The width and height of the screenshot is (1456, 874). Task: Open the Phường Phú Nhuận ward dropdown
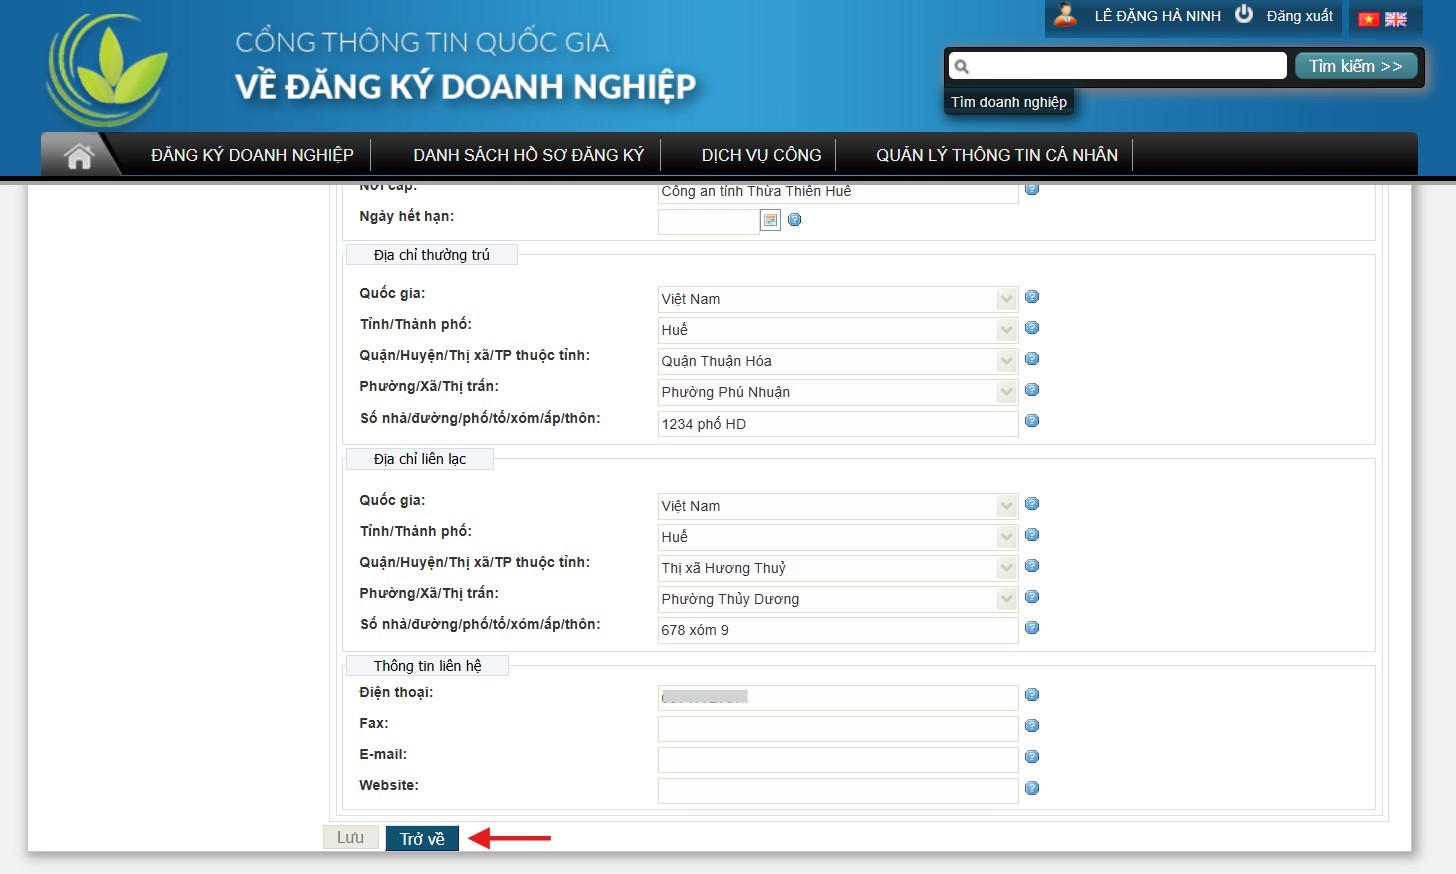pos(1006,392)
